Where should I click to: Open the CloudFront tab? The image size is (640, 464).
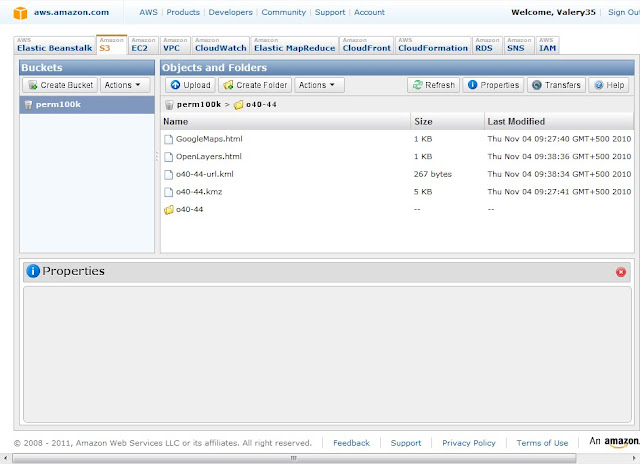tap(367, 45)
